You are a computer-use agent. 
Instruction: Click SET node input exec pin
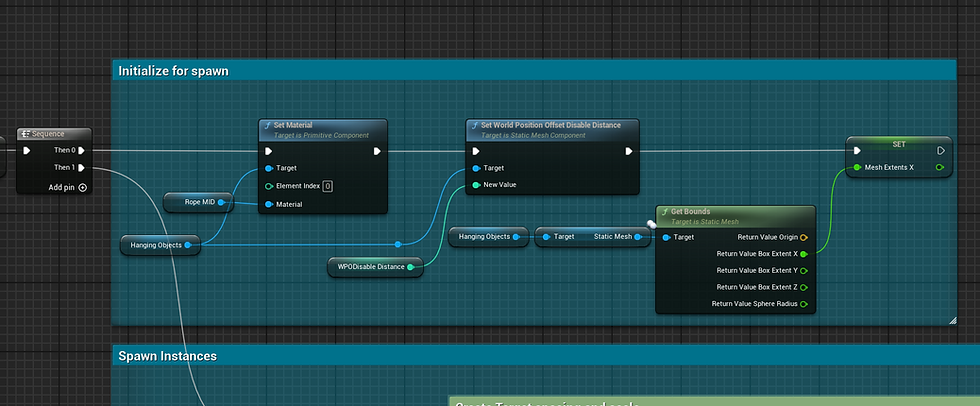click(857, 151)
